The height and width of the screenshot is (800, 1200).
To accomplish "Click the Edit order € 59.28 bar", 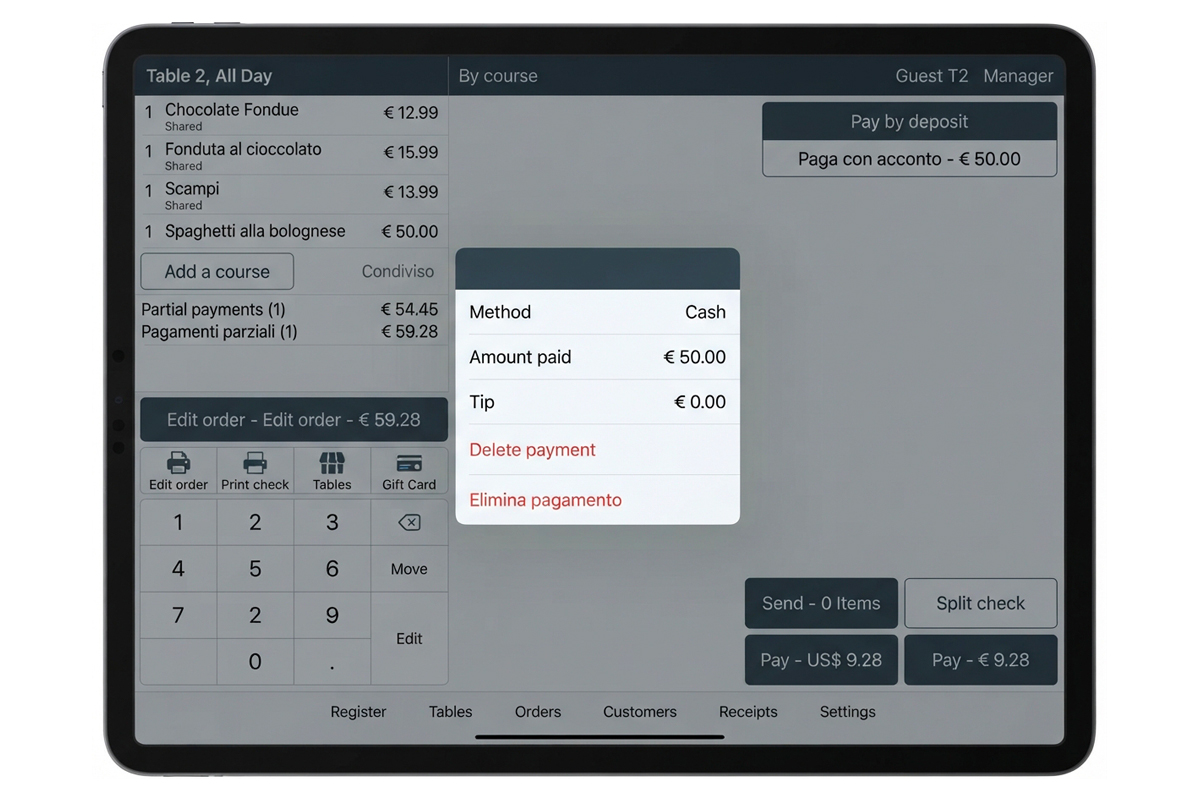I will pos(294,420).
